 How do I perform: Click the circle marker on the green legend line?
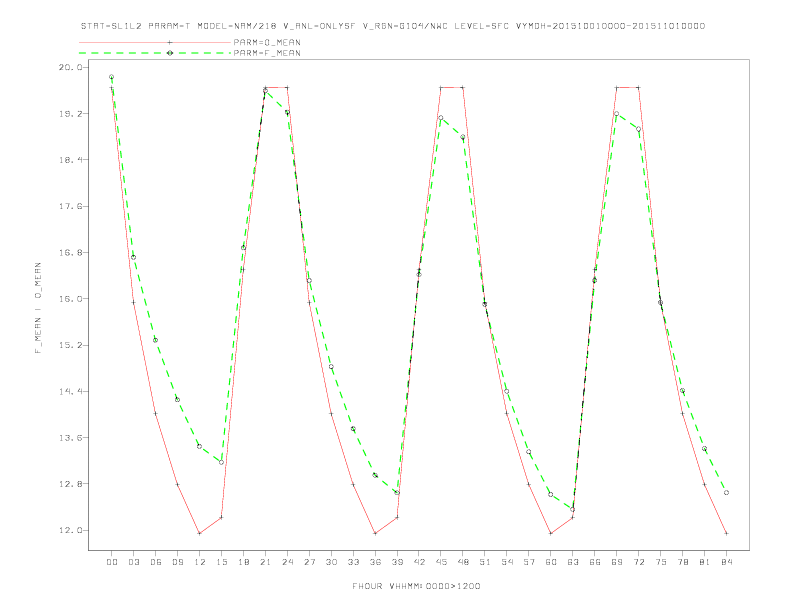pos(170,53)
